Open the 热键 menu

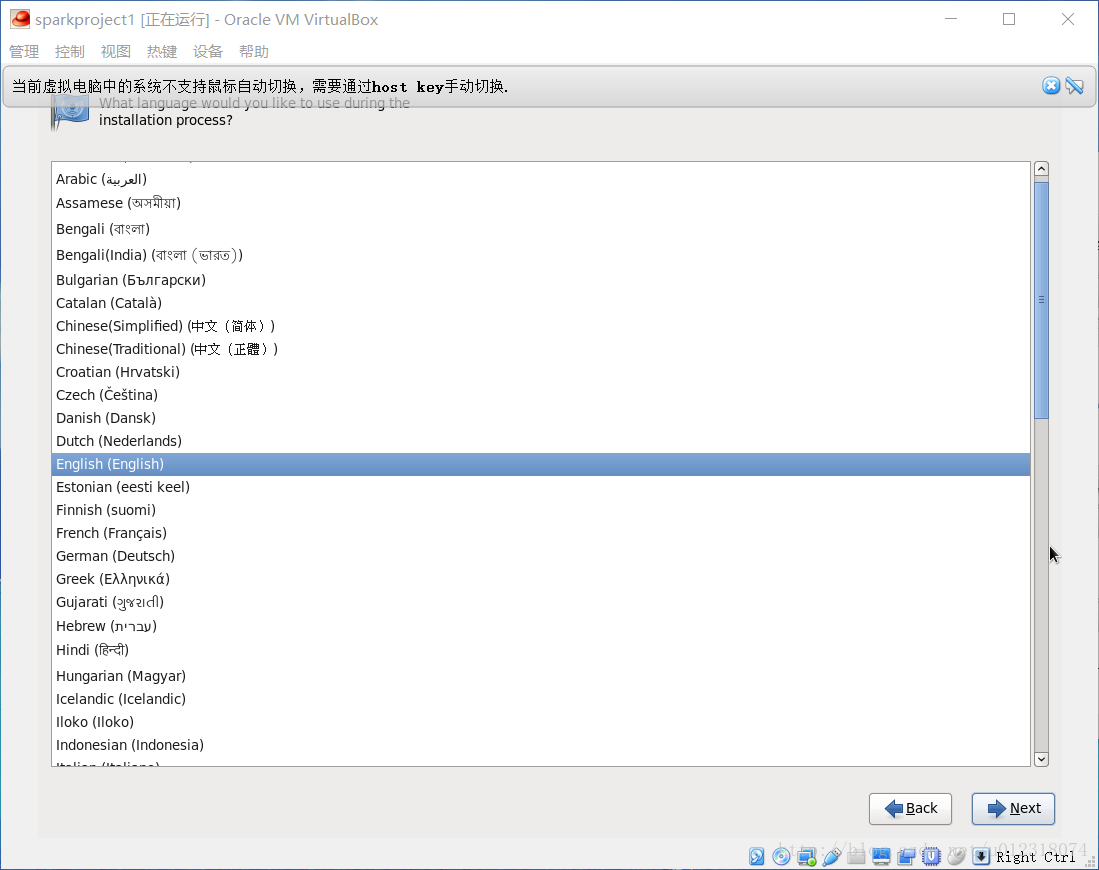coord(161,52)
